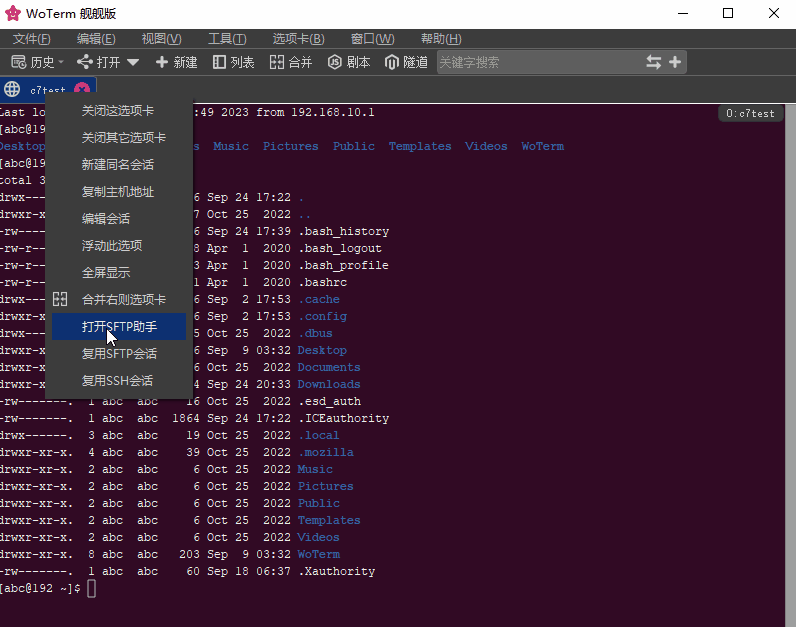Open the 窗口(W) menu
The image size is (796, 627).
(x=372, y=39)
